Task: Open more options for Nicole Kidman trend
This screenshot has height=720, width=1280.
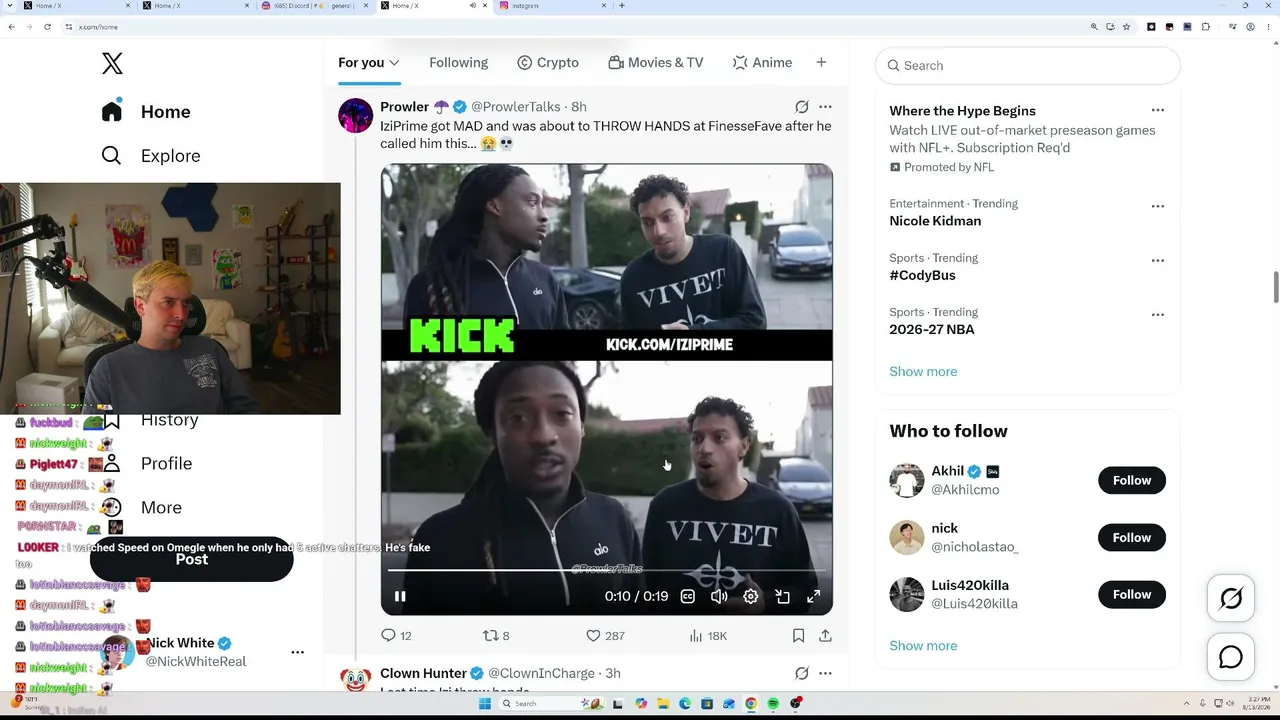Action: (x=1157, y=206)
